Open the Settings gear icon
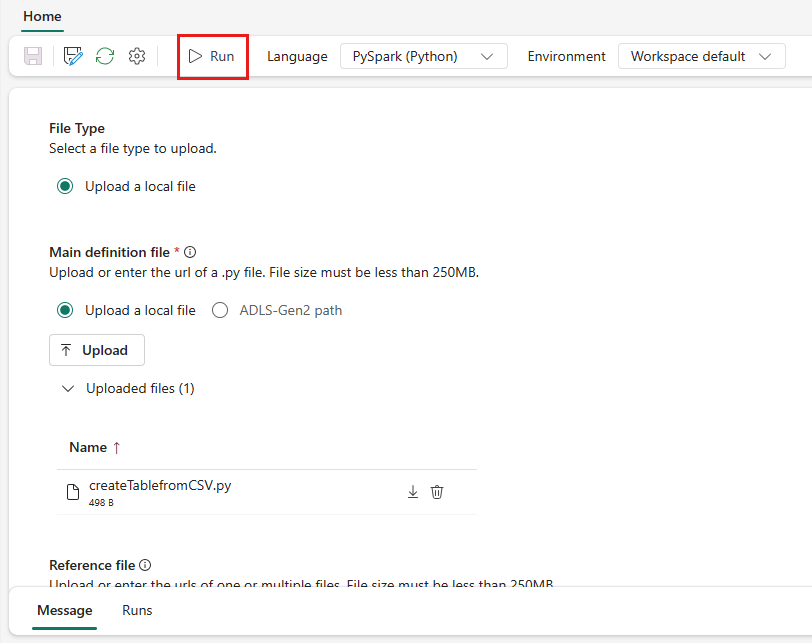The image size is (812, 643). pyautogui.click(x=137, y=56)
